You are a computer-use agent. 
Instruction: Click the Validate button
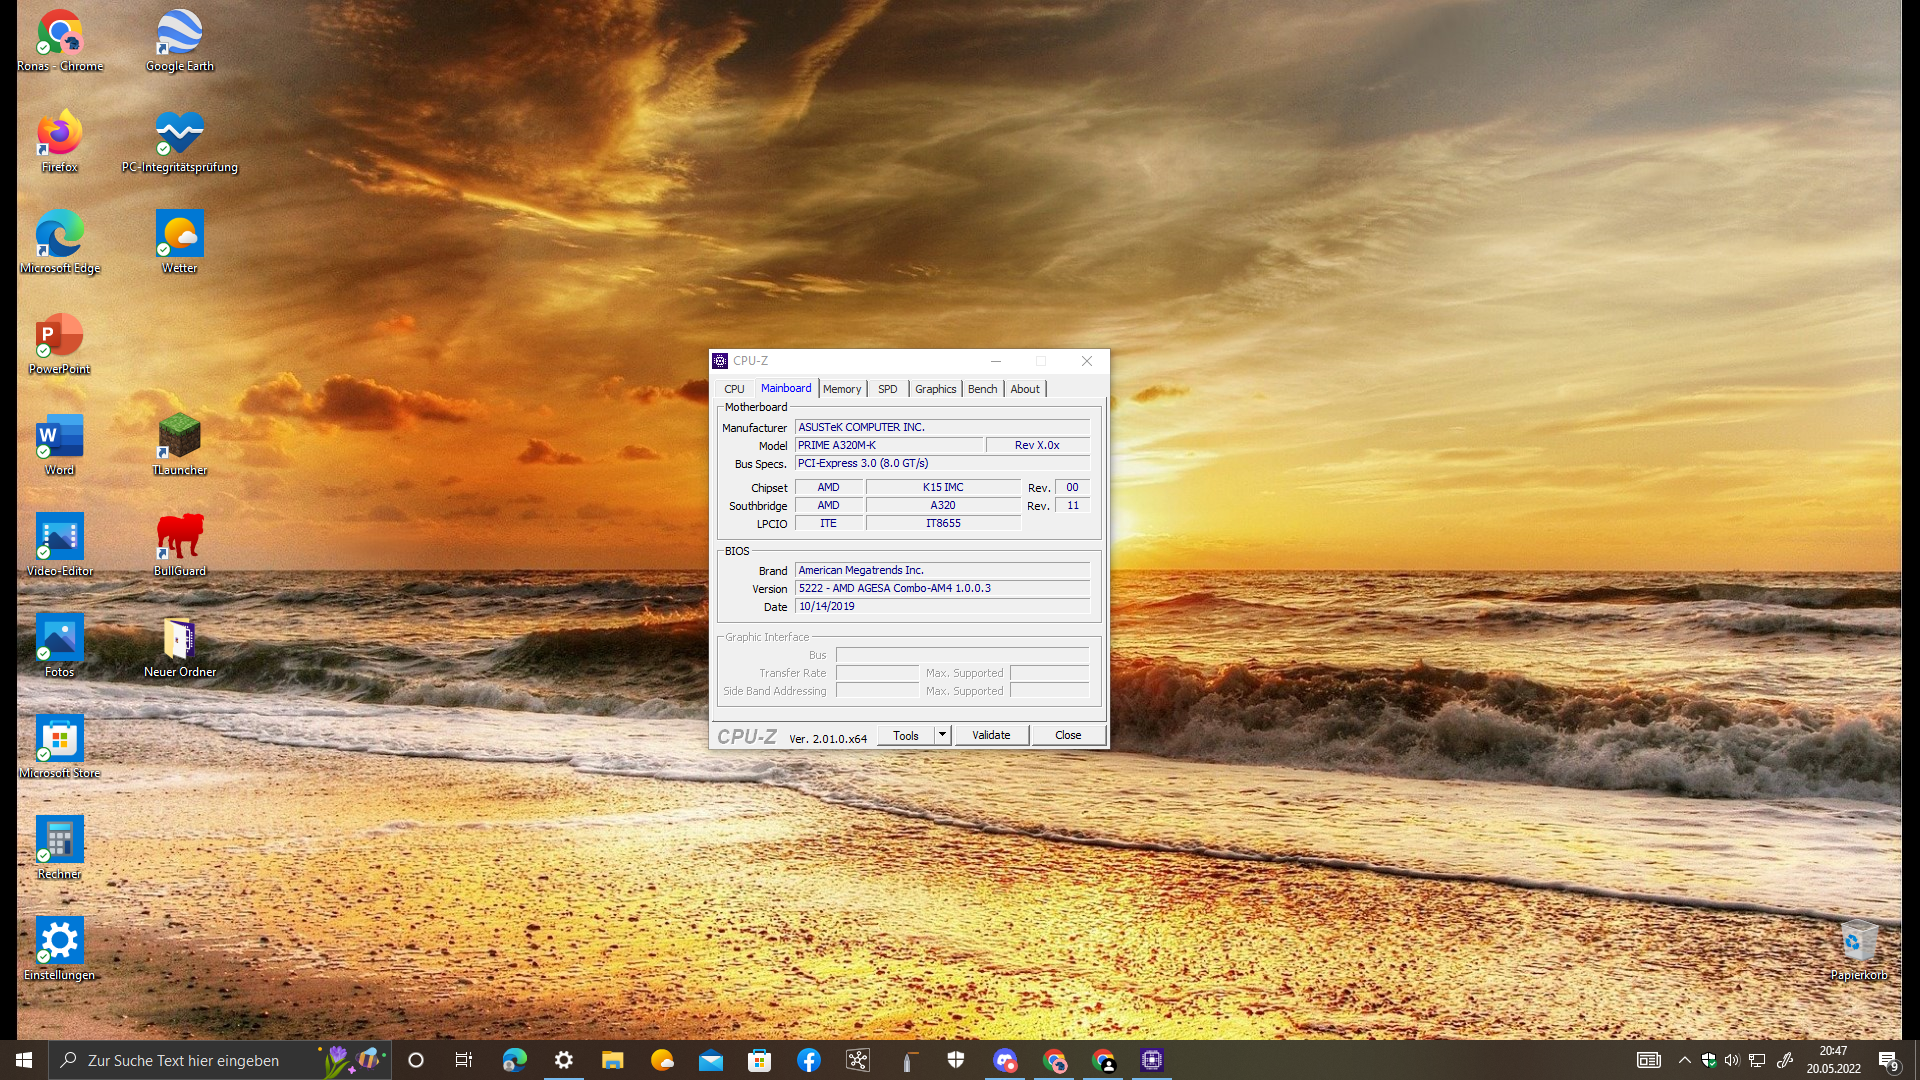(991, 735)
